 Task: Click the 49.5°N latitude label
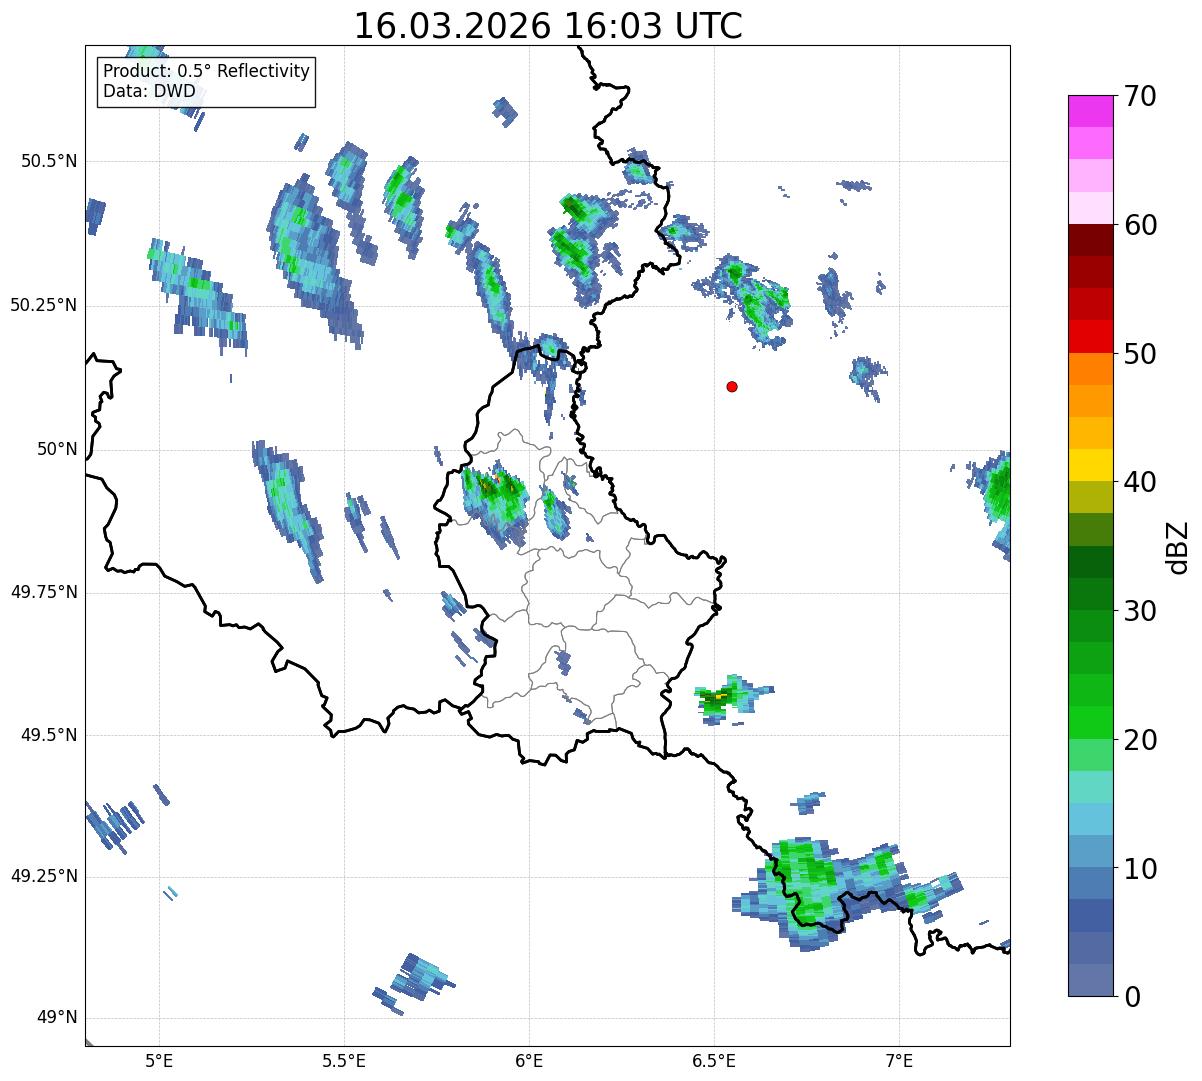(x=49, y=735)
